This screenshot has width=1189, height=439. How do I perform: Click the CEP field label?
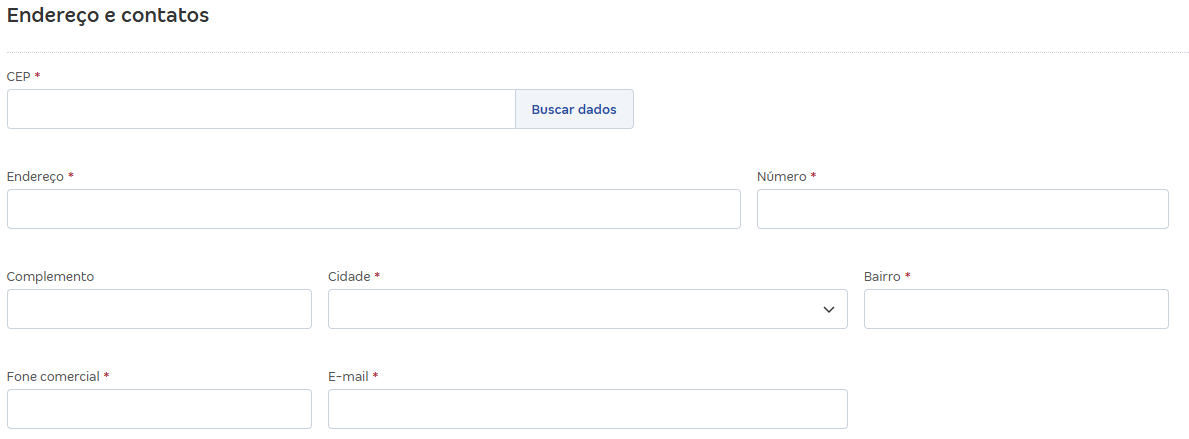(x=19, y=76)
